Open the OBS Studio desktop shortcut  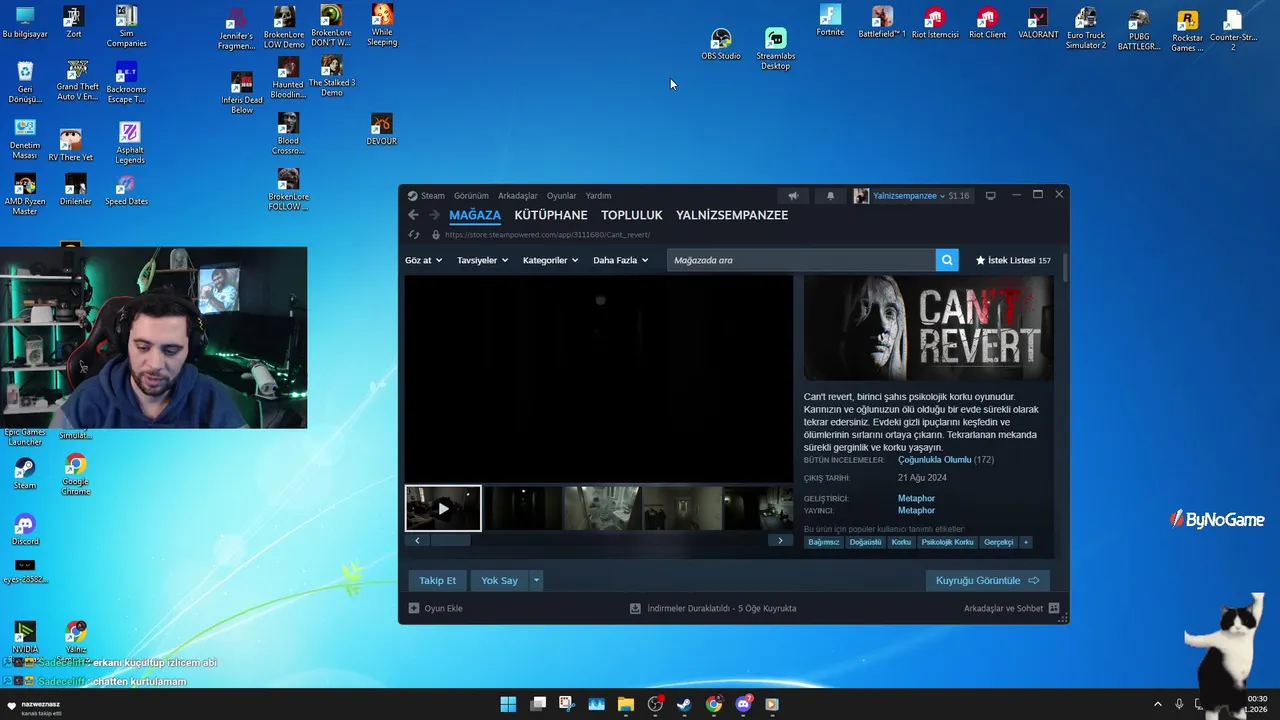pos(721,44)
